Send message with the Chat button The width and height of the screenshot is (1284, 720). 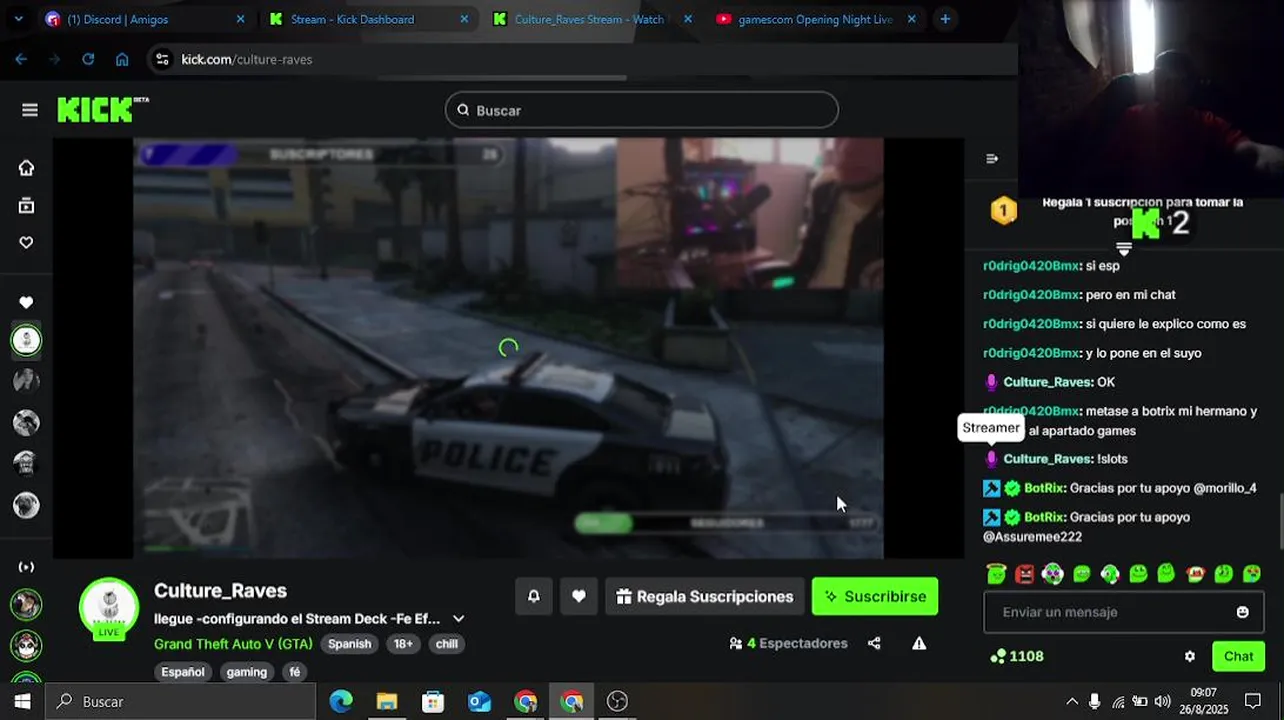tap(1238, 656)
